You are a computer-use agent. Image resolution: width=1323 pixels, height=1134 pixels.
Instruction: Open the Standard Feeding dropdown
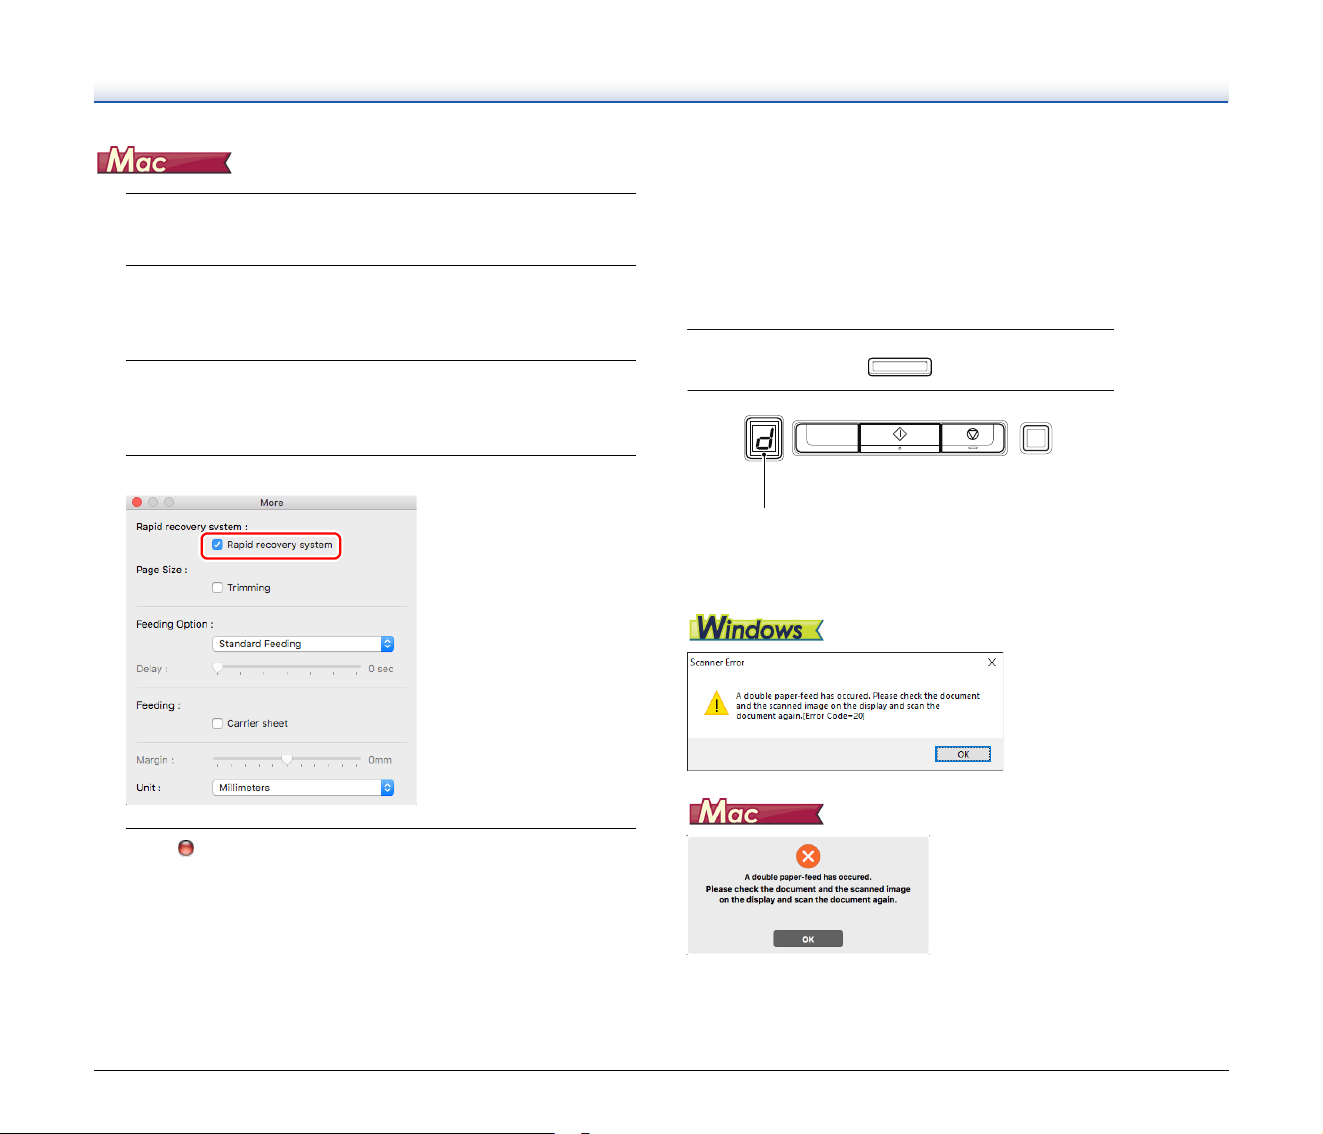pos(303,644)
